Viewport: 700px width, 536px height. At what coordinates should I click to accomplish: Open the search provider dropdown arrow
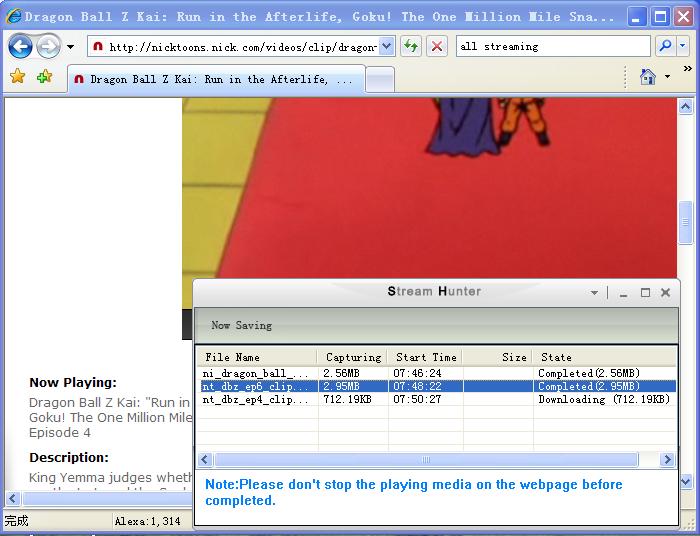tap(683, 46)
